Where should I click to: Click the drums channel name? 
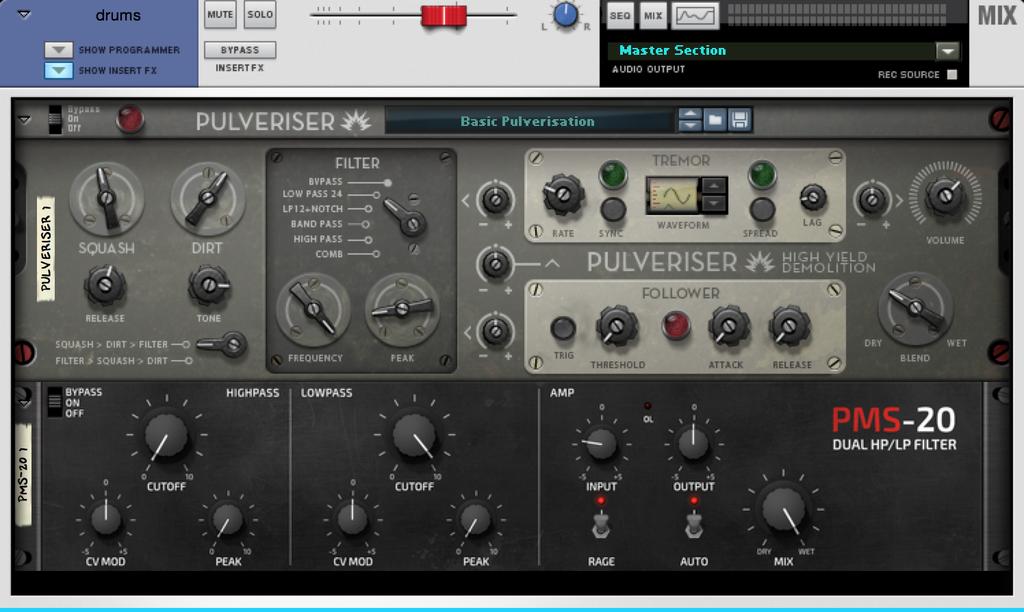click(x=118, y=15)
